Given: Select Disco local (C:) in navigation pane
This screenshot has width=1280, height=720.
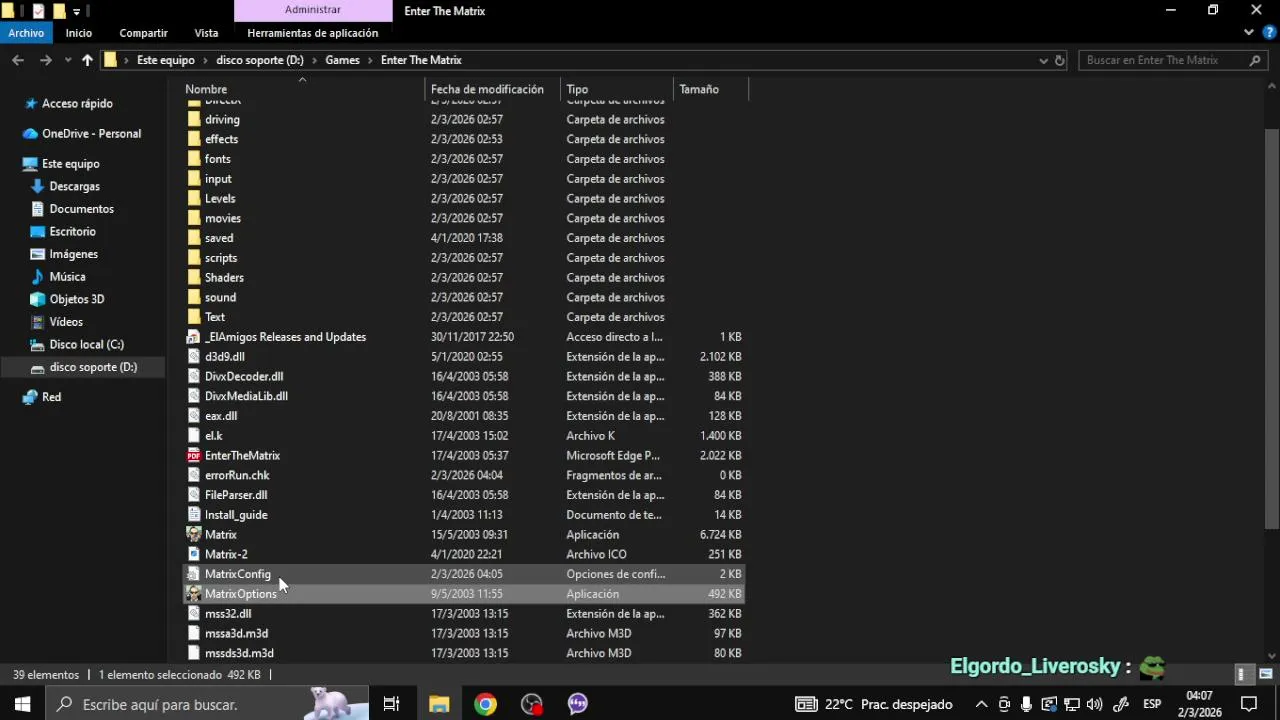Looking at the screenshot, I should pyautogui.click(x=87, y=344).
